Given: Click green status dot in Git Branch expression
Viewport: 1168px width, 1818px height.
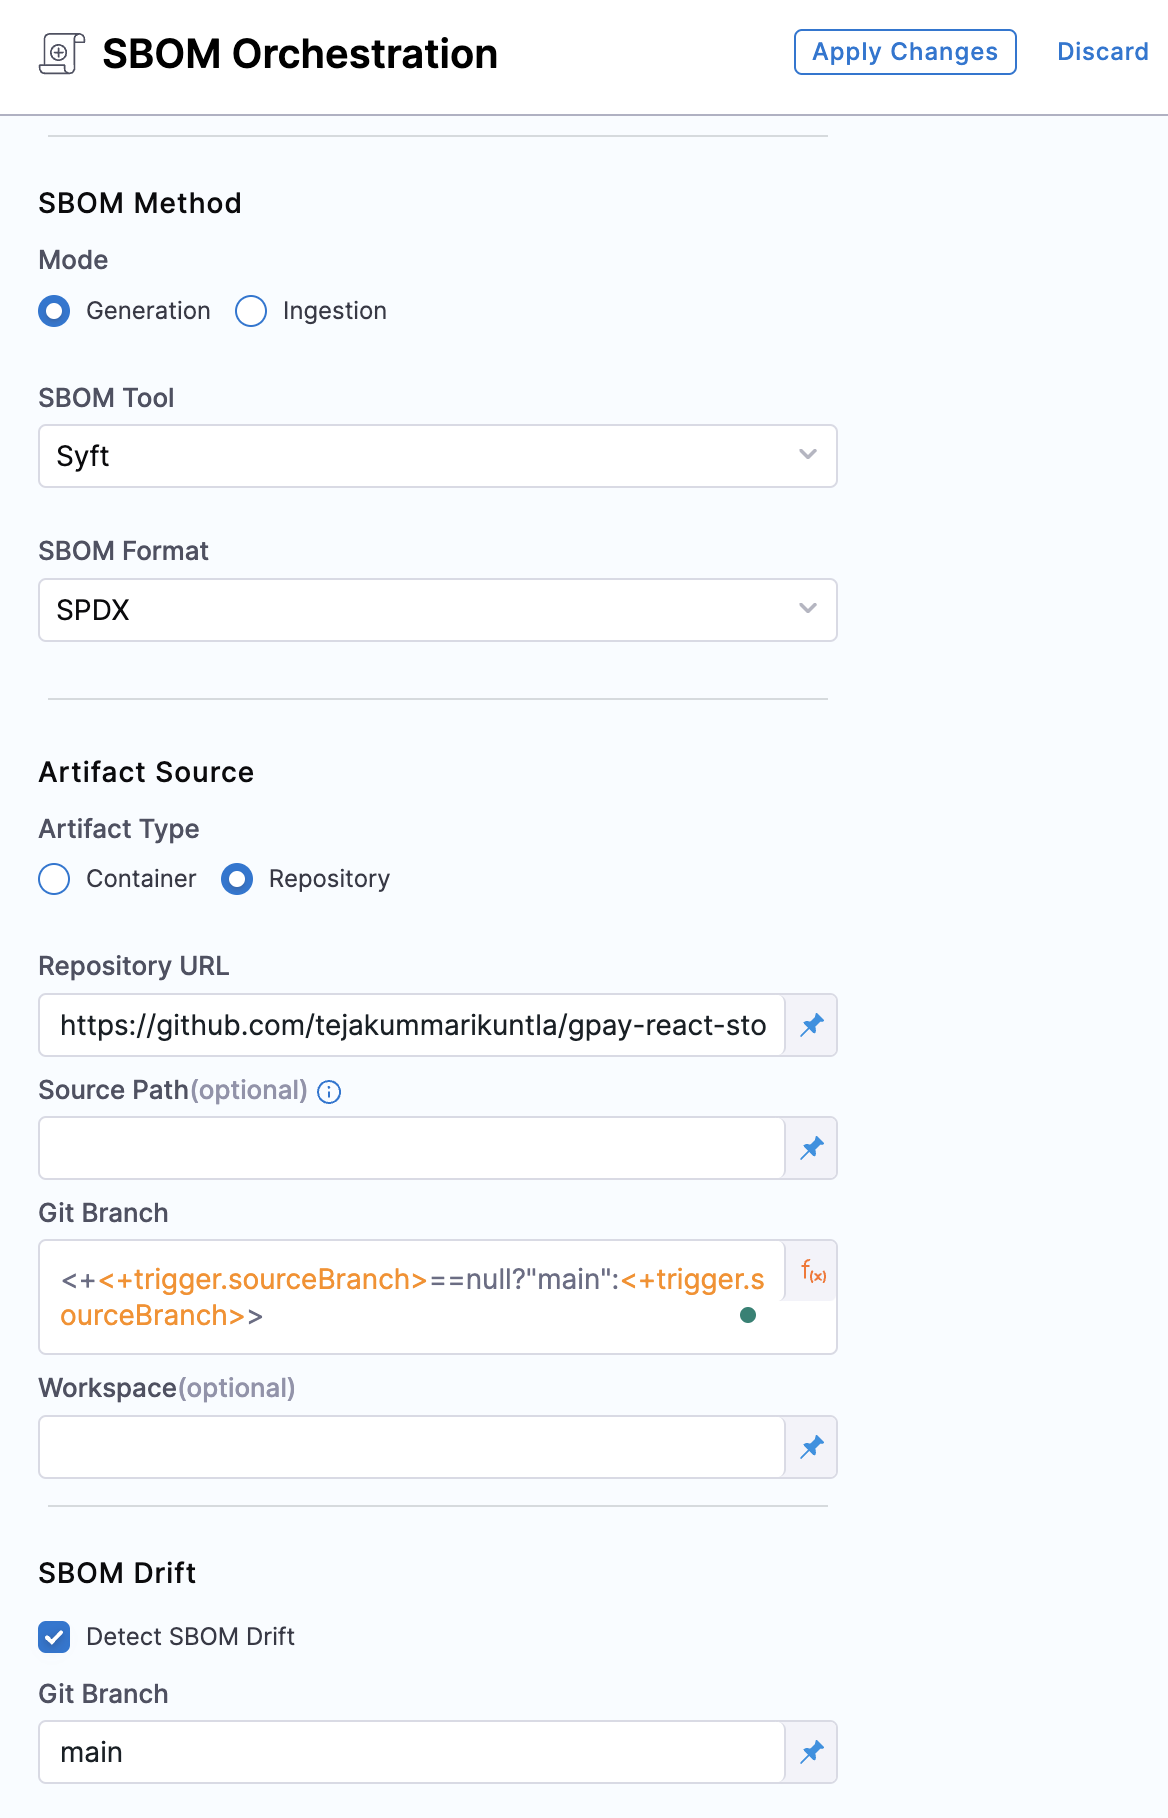Looking at the screenshot, I should (748, 1315).
